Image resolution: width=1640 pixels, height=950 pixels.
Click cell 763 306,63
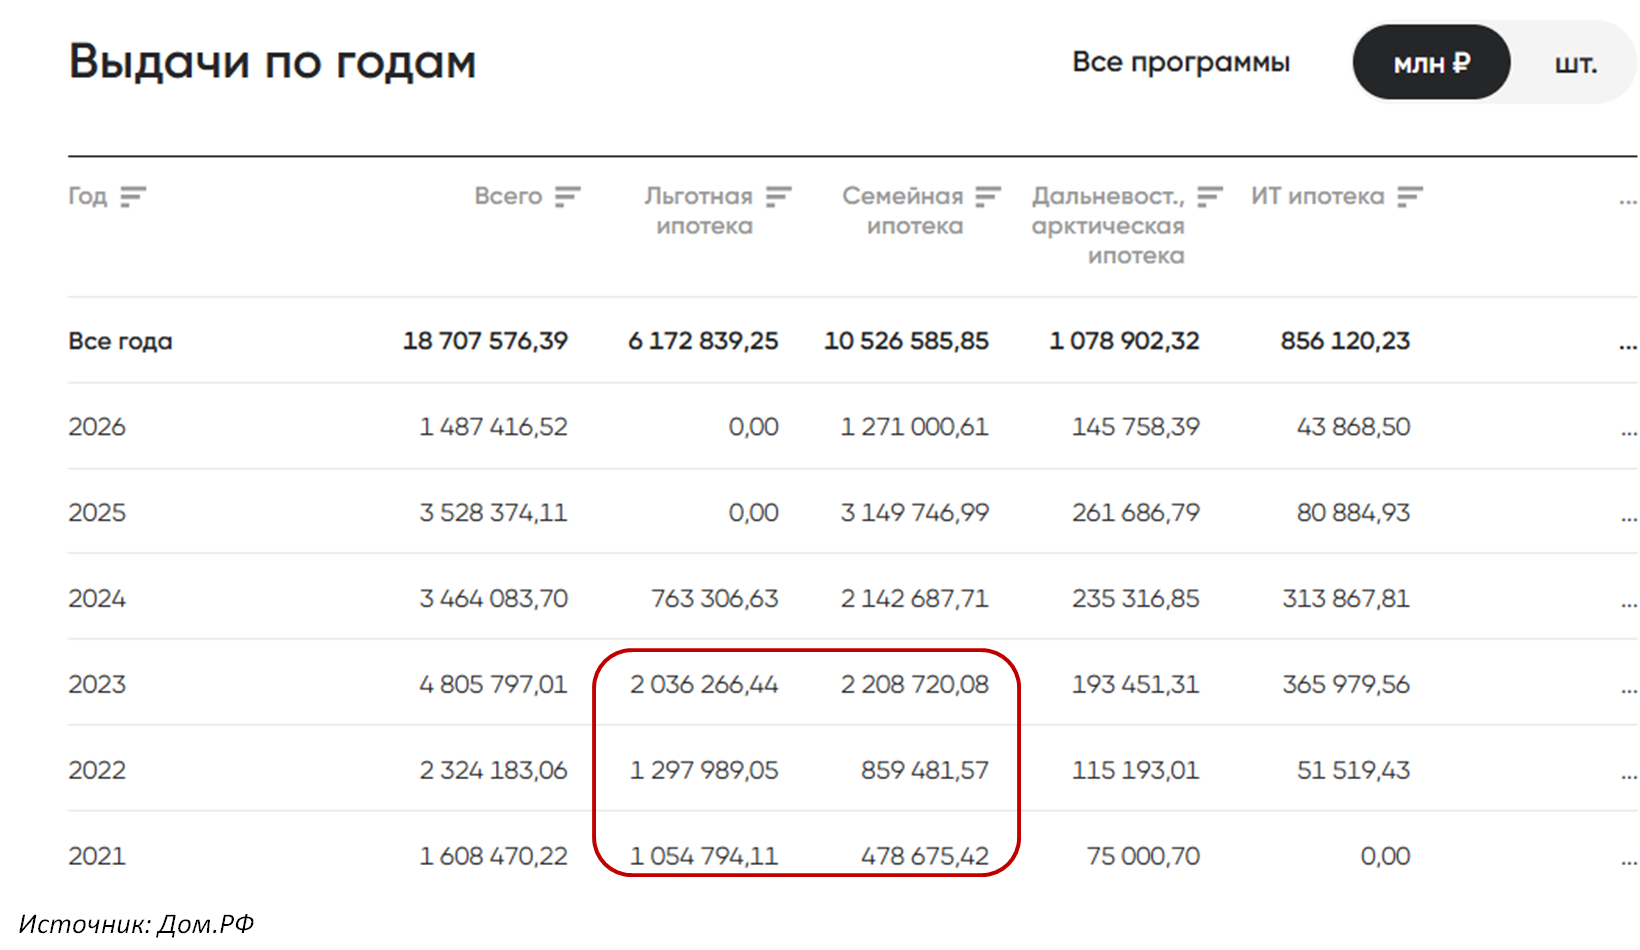[x=714, y=599]
